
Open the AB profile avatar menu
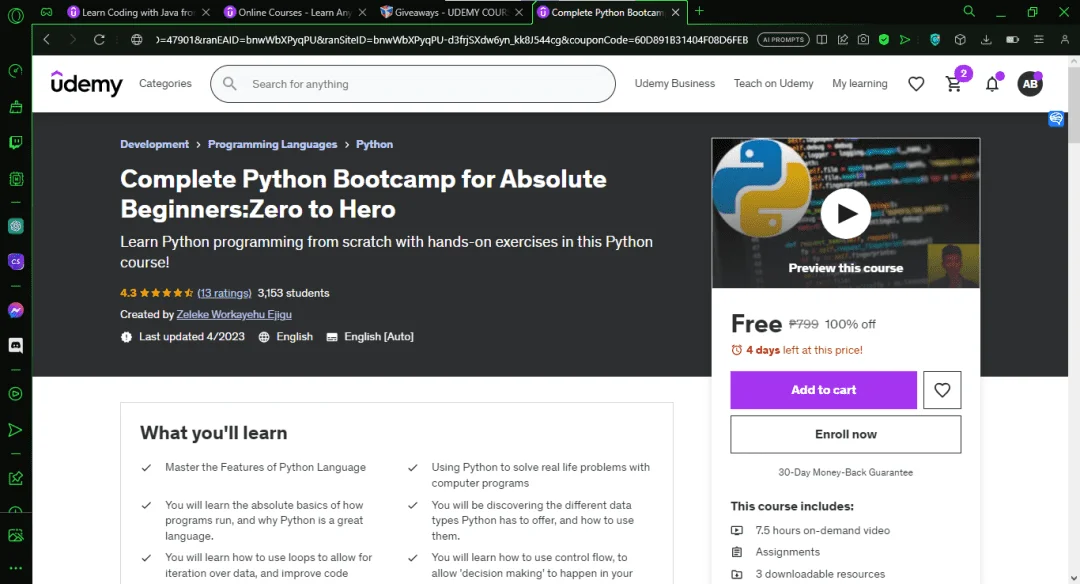(x=1030, y=84)
